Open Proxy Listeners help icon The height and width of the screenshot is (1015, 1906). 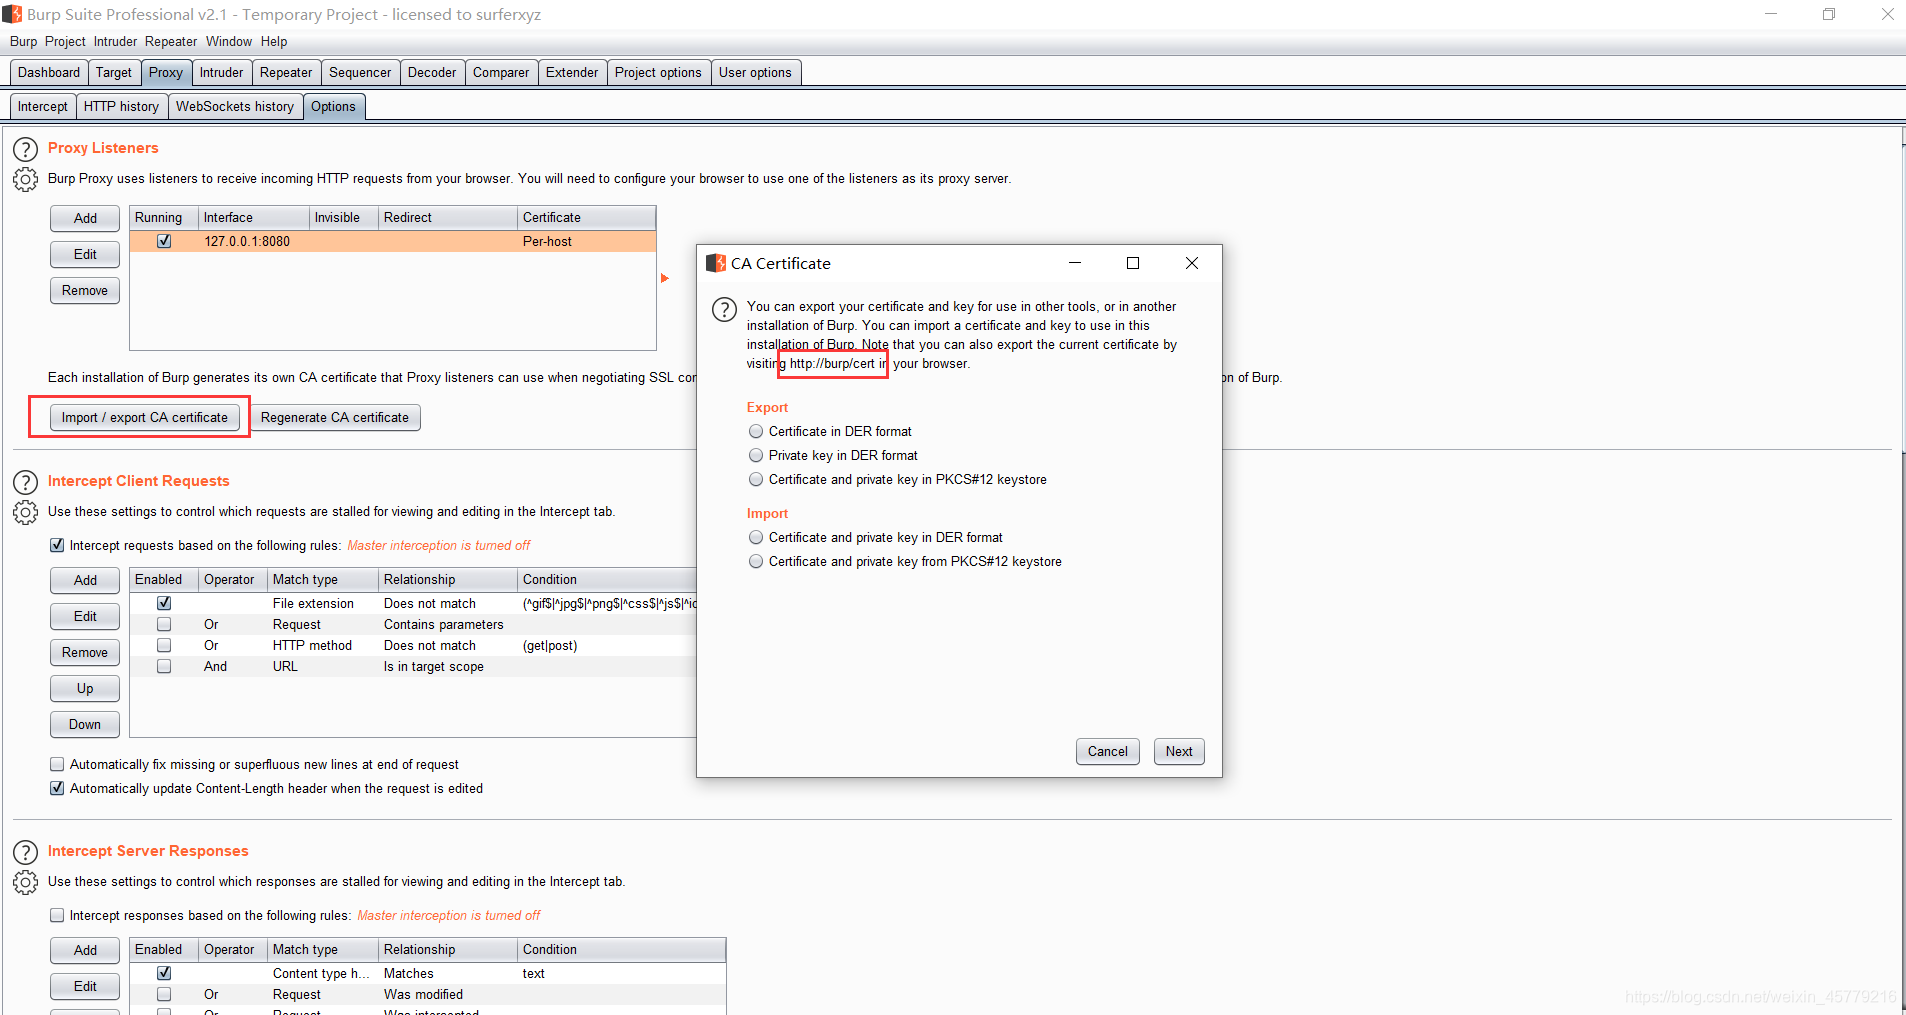[x=25, y=150]
